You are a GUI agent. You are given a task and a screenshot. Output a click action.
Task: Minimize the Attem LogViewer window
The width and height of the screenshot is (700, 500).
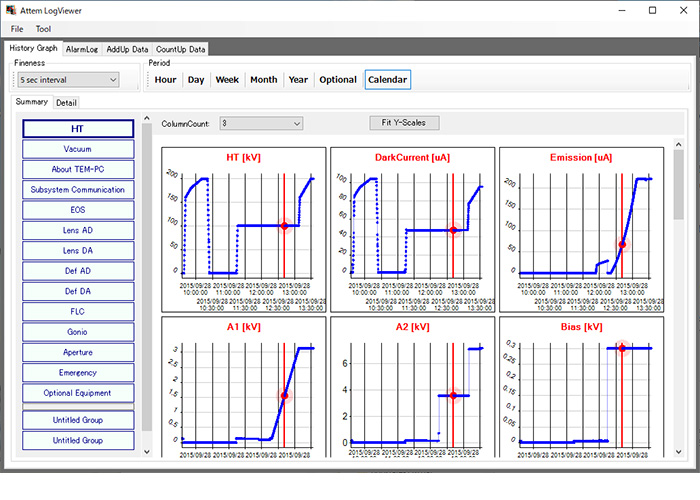622,10
